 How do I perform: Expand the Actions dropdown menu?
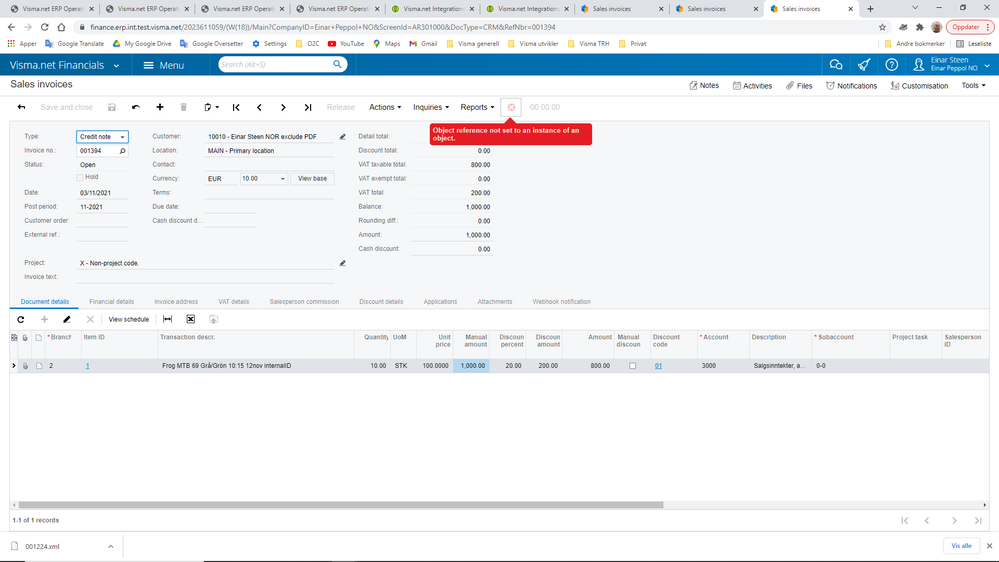pyautogui.click(x=385, y=107)
